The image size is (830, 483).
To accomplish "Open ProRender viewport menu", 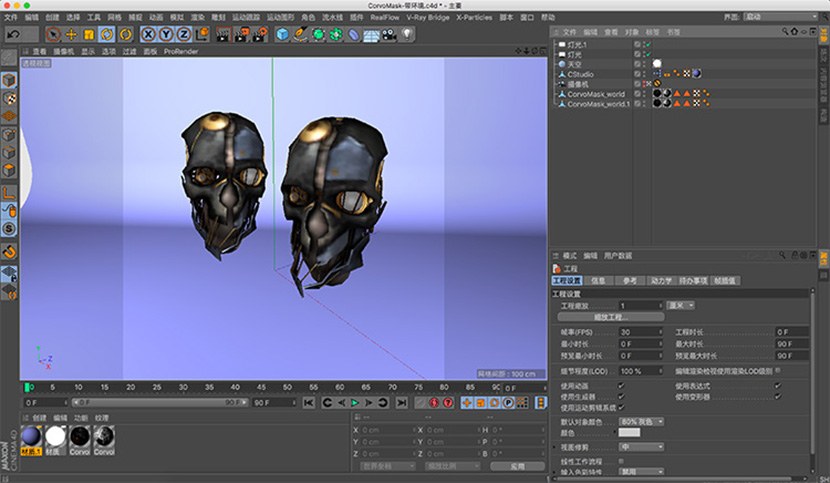I will [181, 51].
